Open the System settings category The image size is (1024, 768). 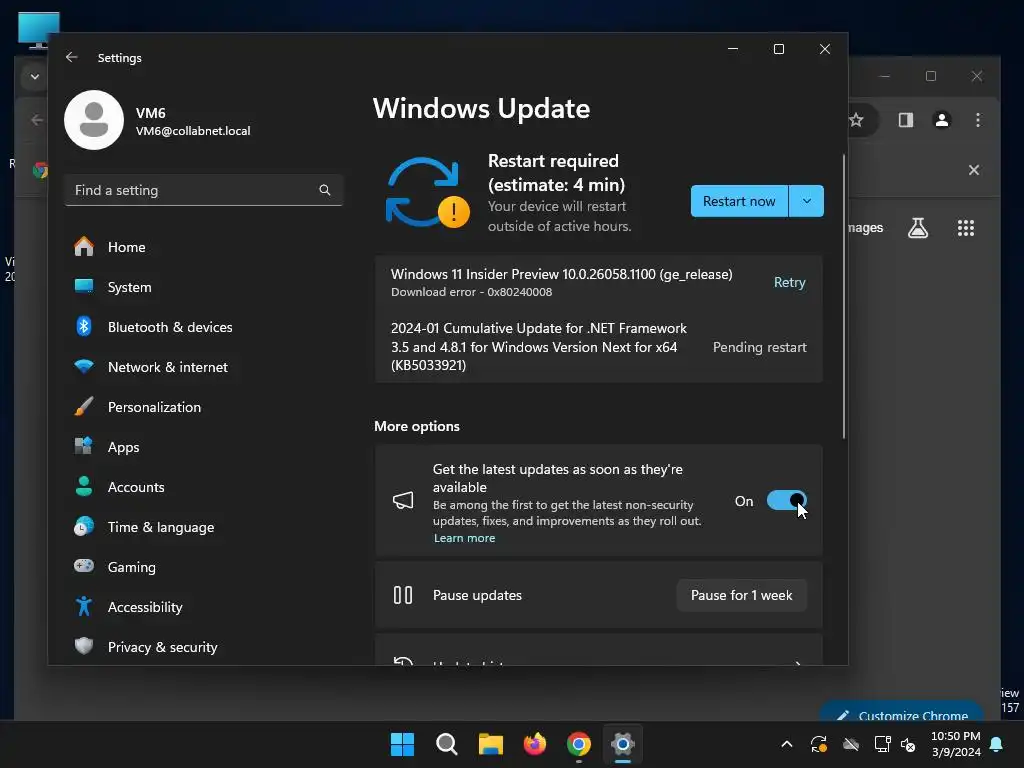[x=204, y=287]
